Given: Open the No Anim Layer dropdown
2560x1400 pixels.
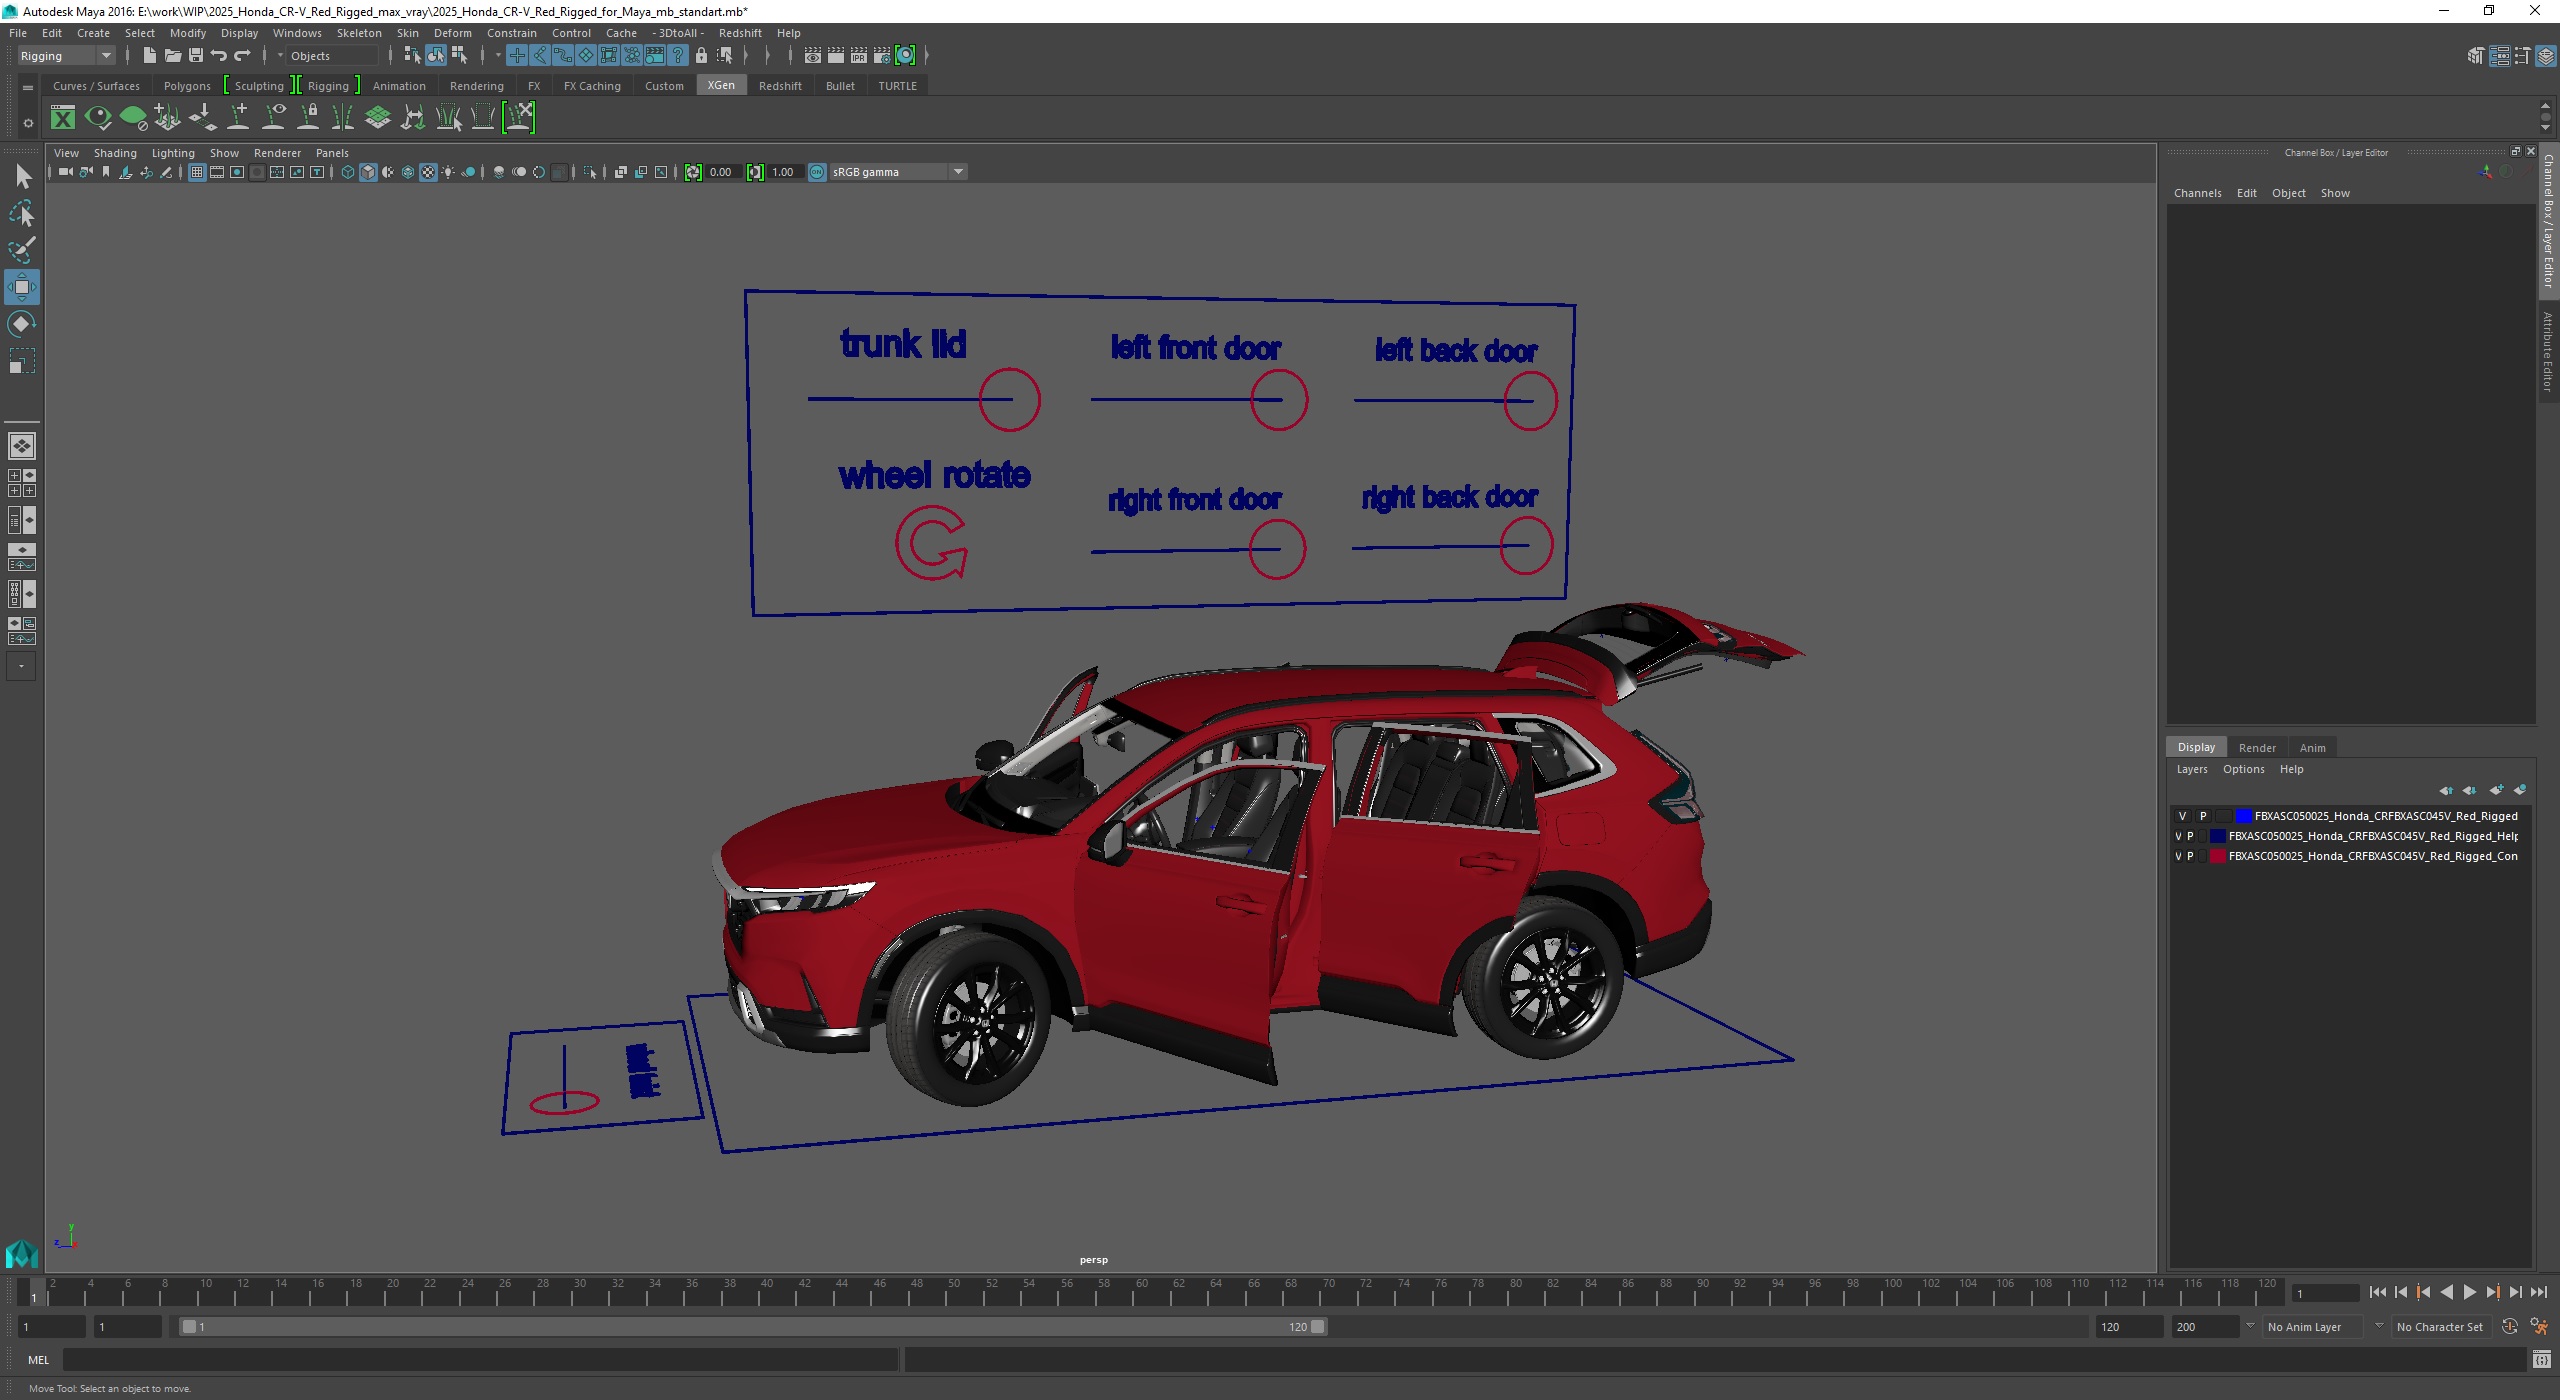Looking at the screenshot, I should coord(2313,1327).
